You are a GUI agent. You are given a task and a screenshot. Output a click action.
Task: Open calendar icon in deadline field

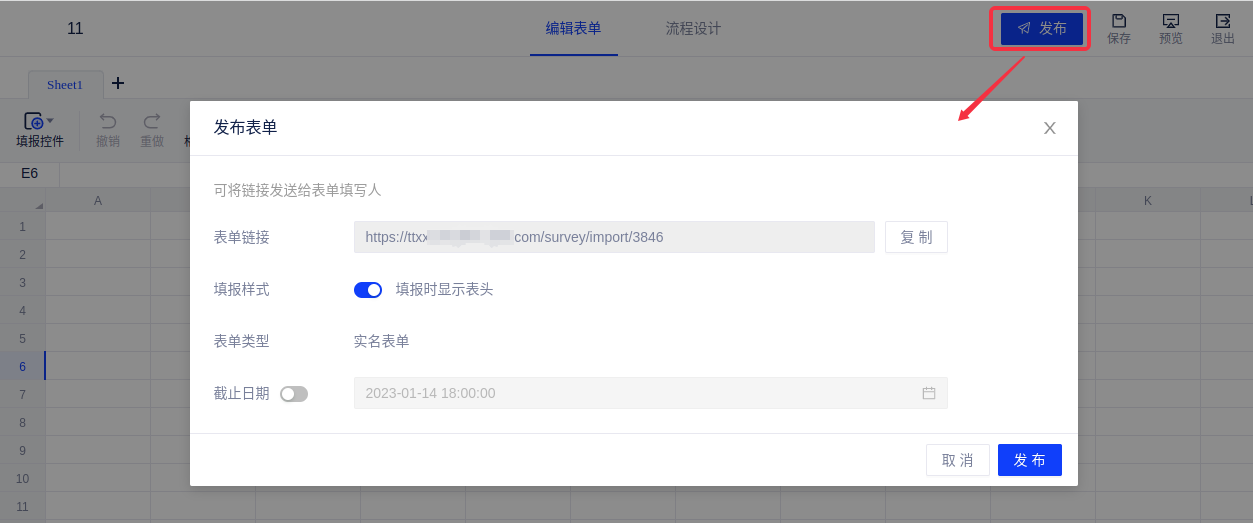pyautogui.click(x=929, y=393)
